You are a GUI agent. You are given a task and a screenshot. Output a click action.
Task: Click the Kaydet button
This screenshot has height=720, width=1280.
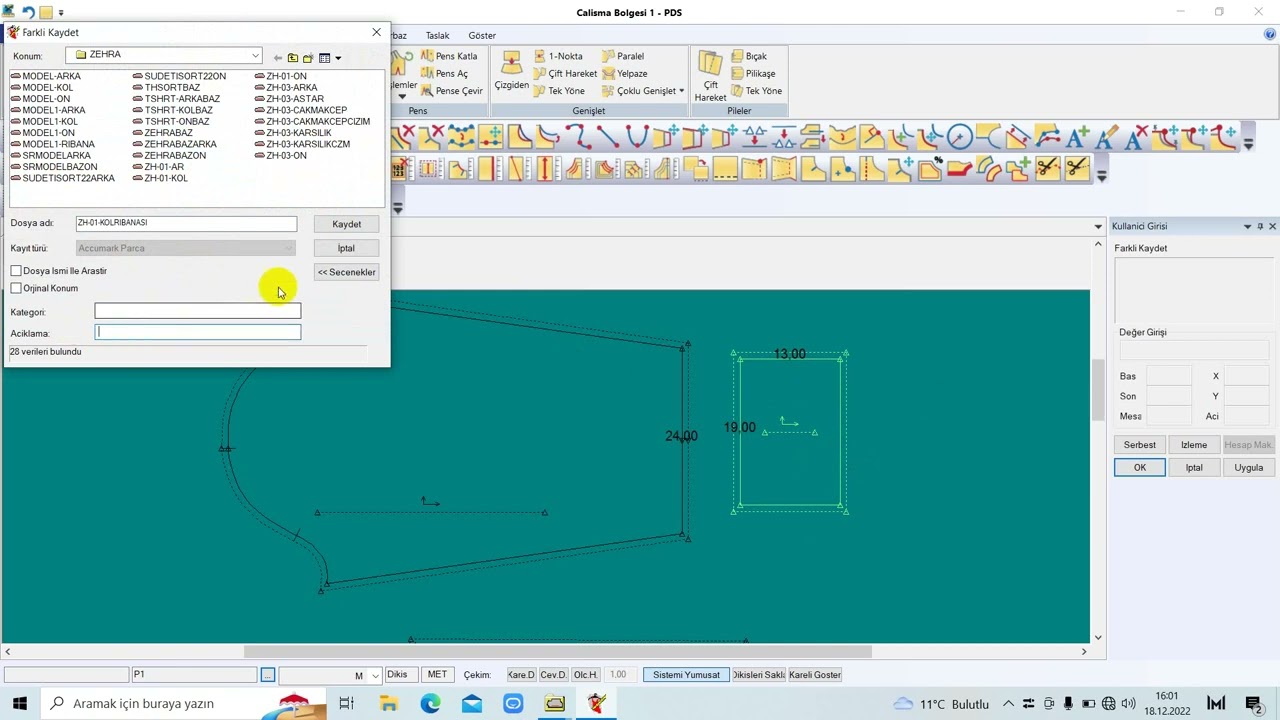click(346, 224)
